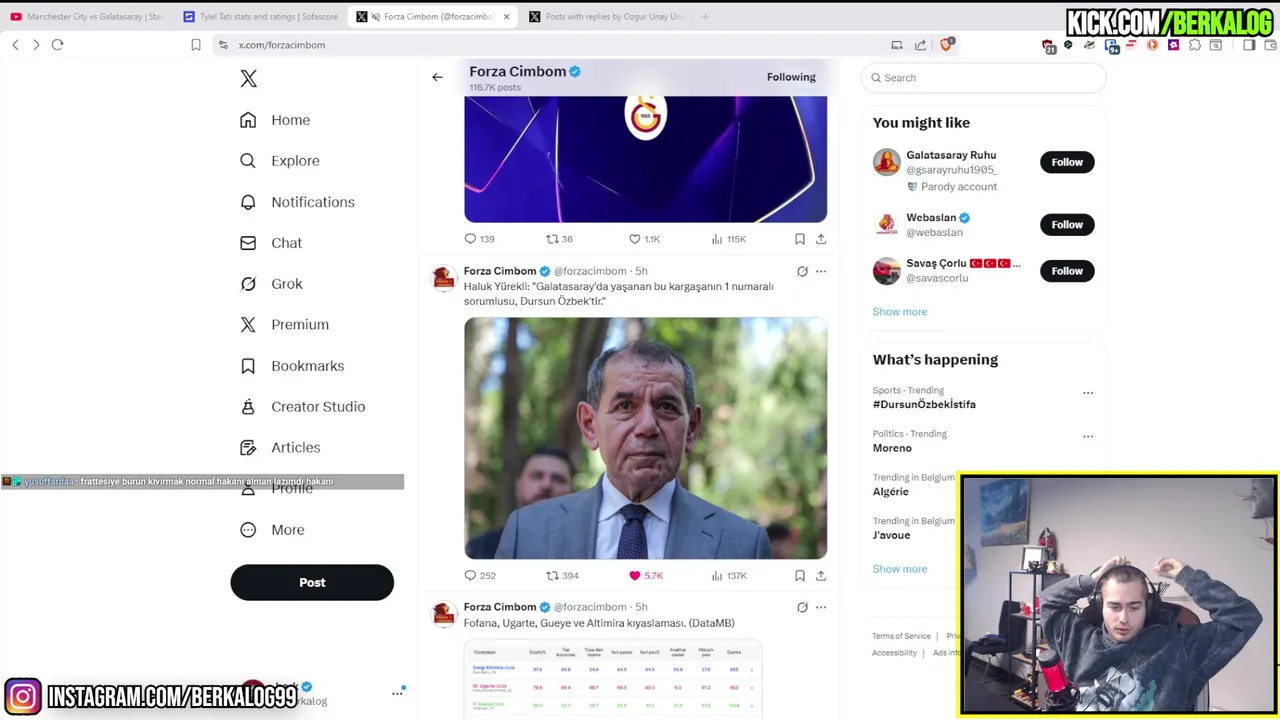Open Premium in the sidebar
The height and width of the screenshot is (720, 1280).
[284, 325]
